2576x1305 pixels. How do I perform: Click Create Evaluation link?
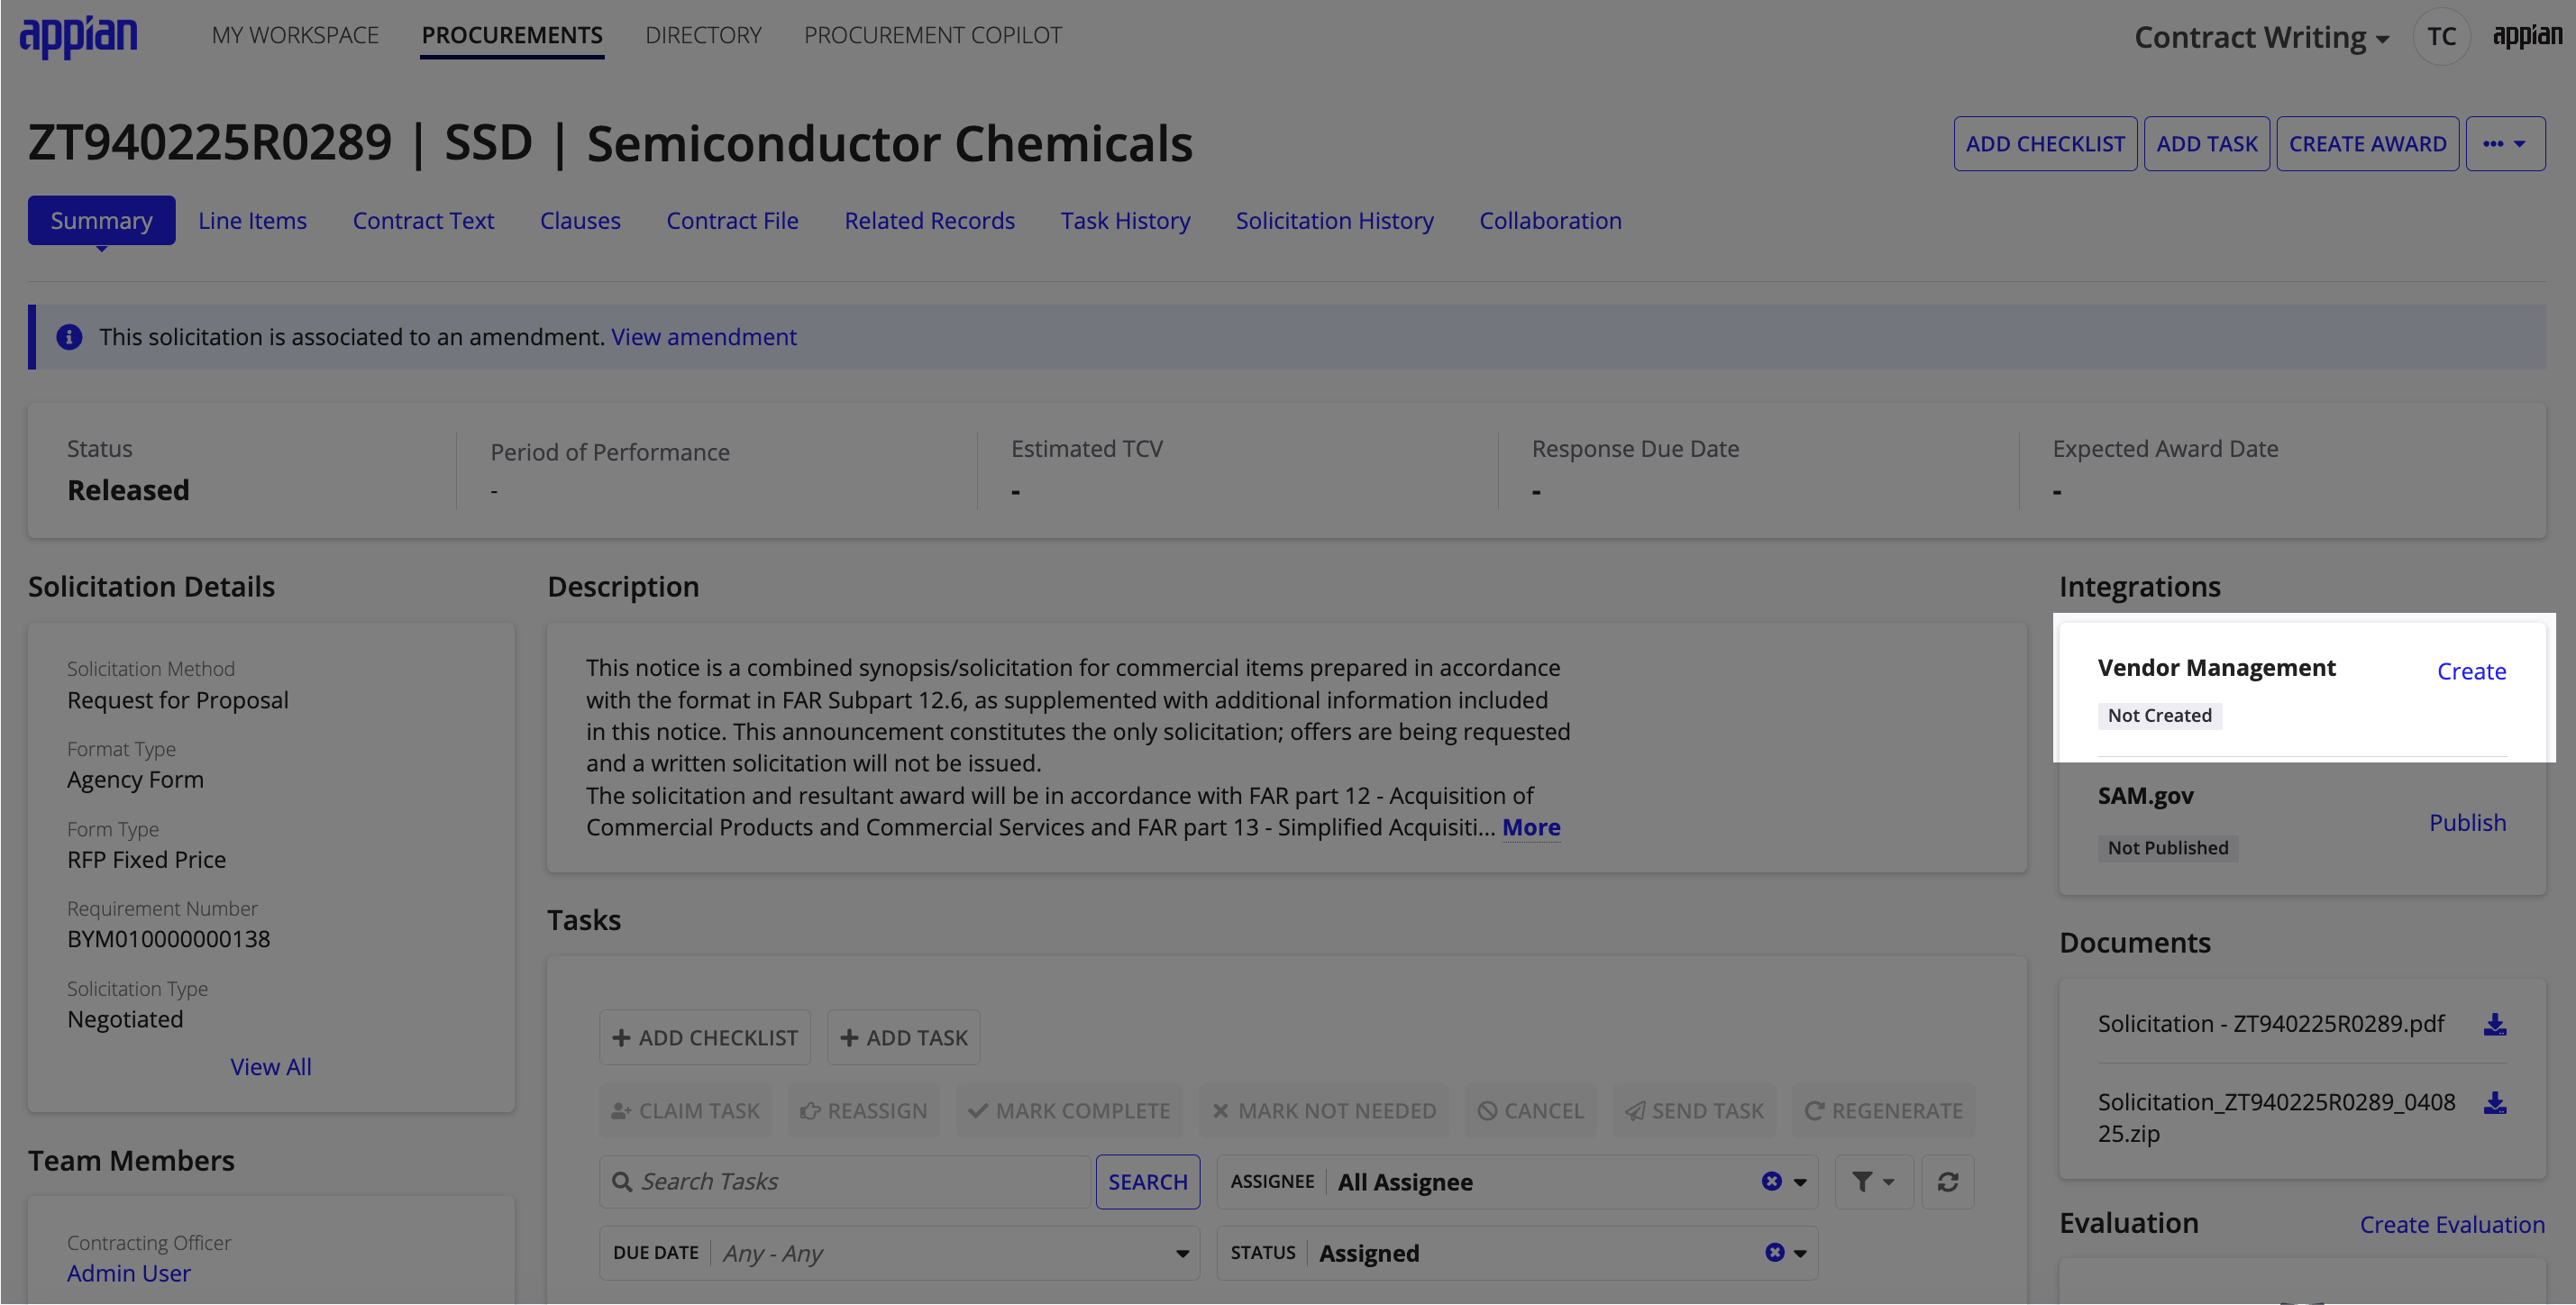2452,1224
